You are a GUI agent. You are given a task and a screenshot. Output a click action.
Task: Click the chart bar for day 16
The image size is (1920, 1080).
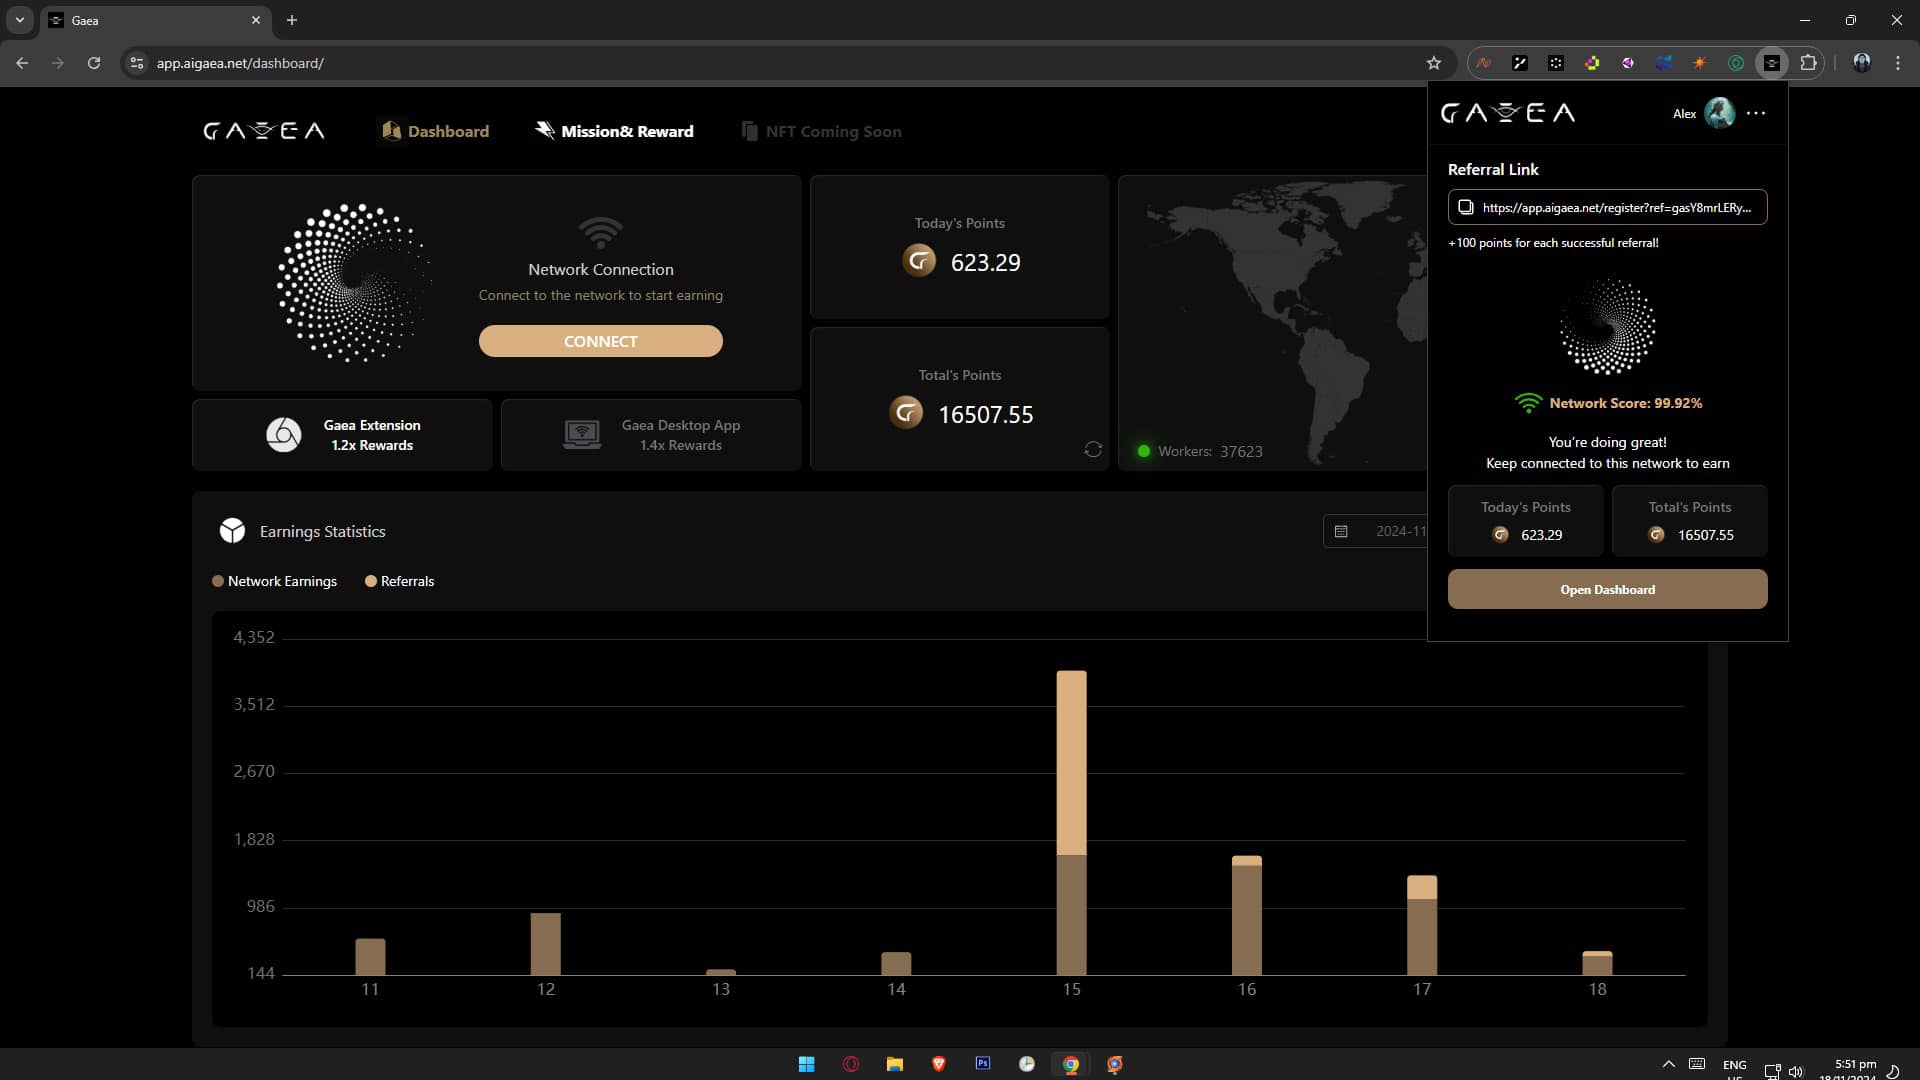point(1246,915)
